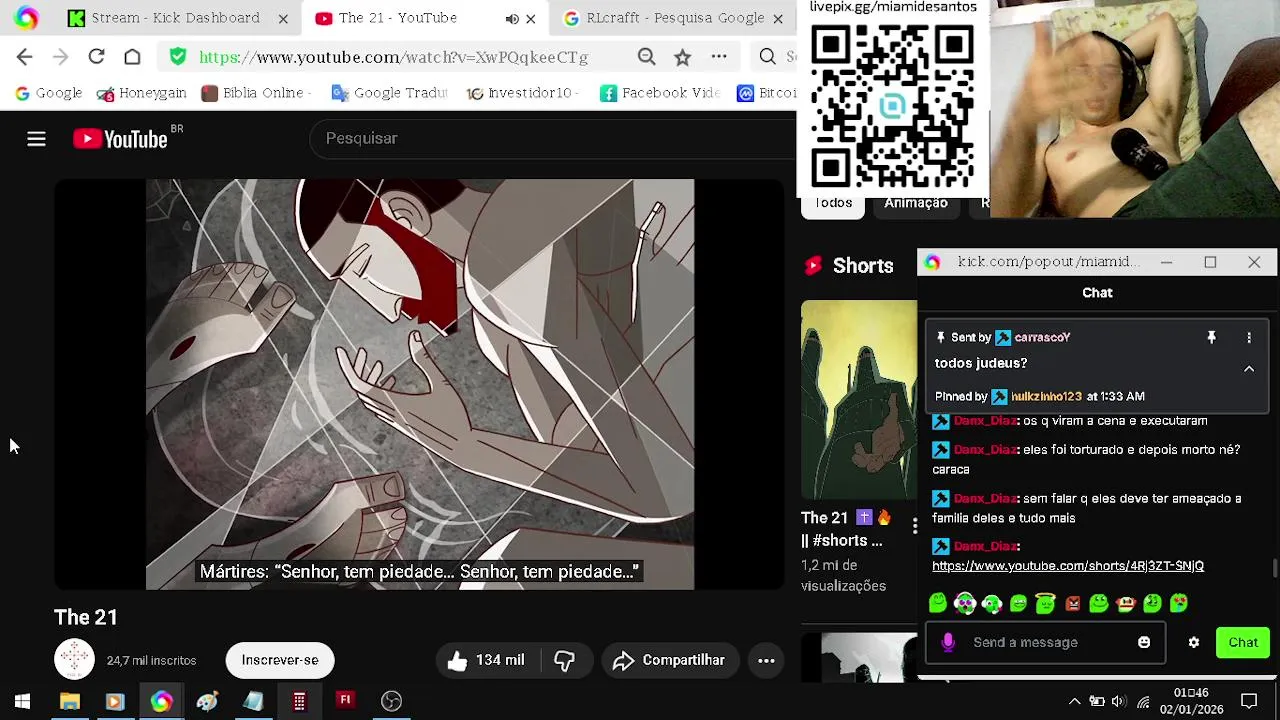Open the browser home page icon
This screenshot has width=1280, height=720.
coord(132,57)
